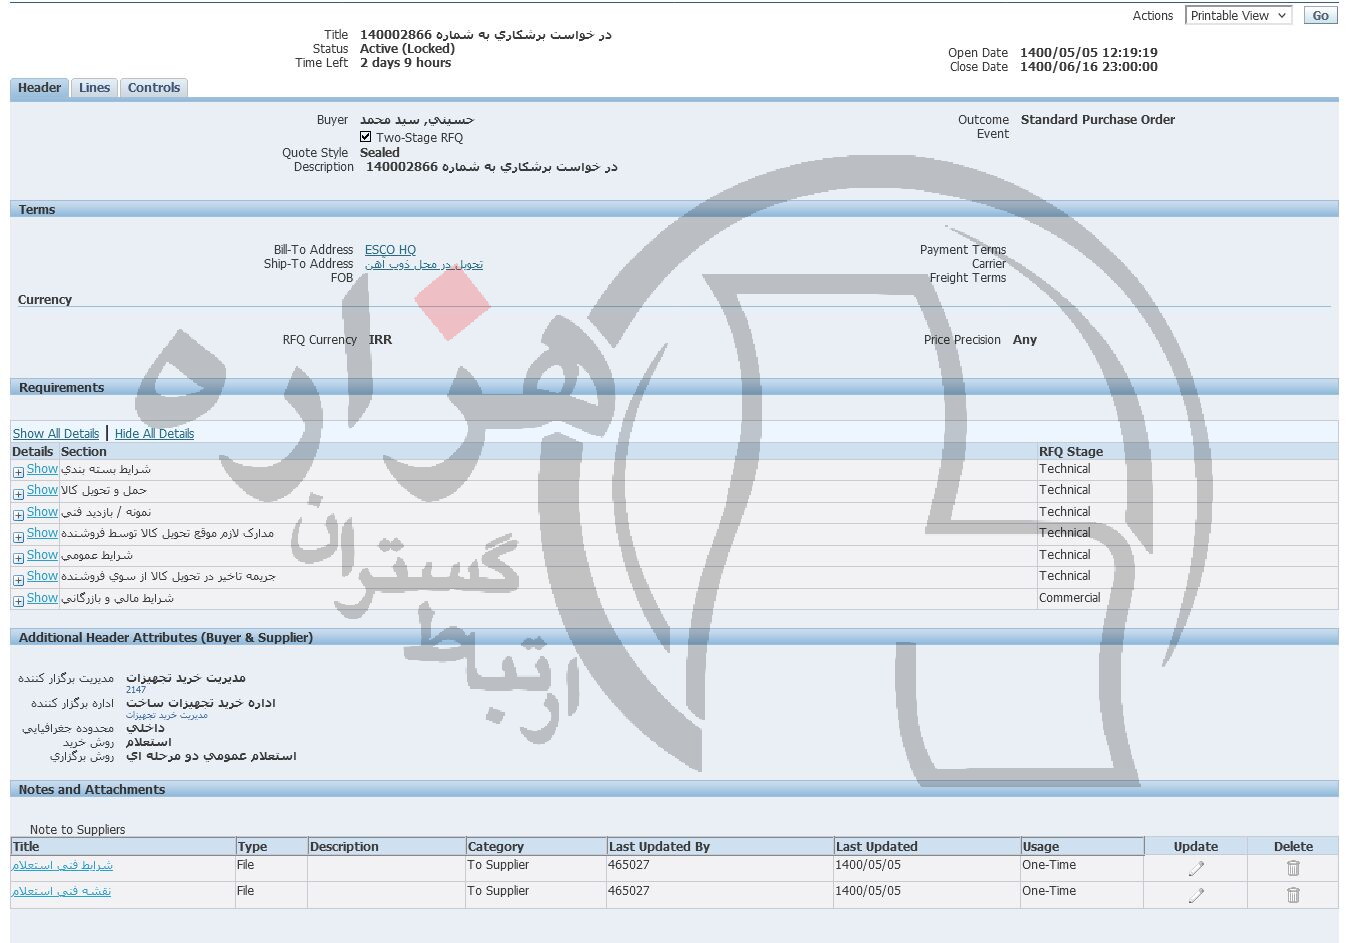The image size is (1348, 943).
Task: Click Show link for شرايط مالي و بازرگاني
Action: coord(42,598)
